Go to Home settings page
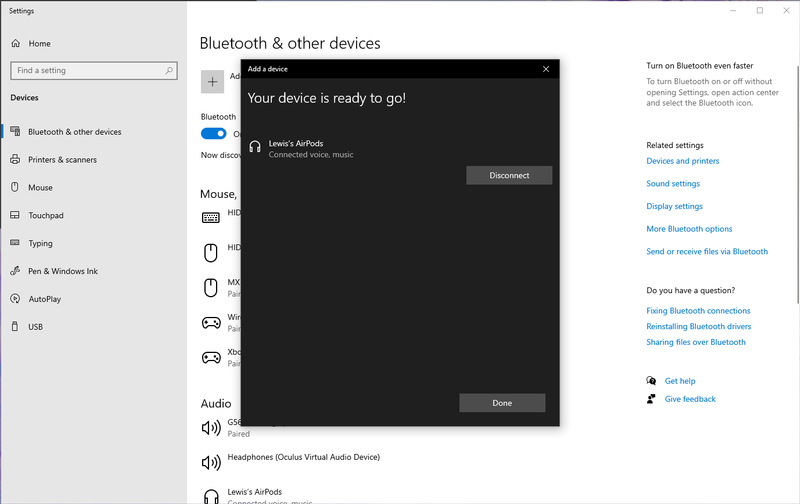 tap(39, 43)
